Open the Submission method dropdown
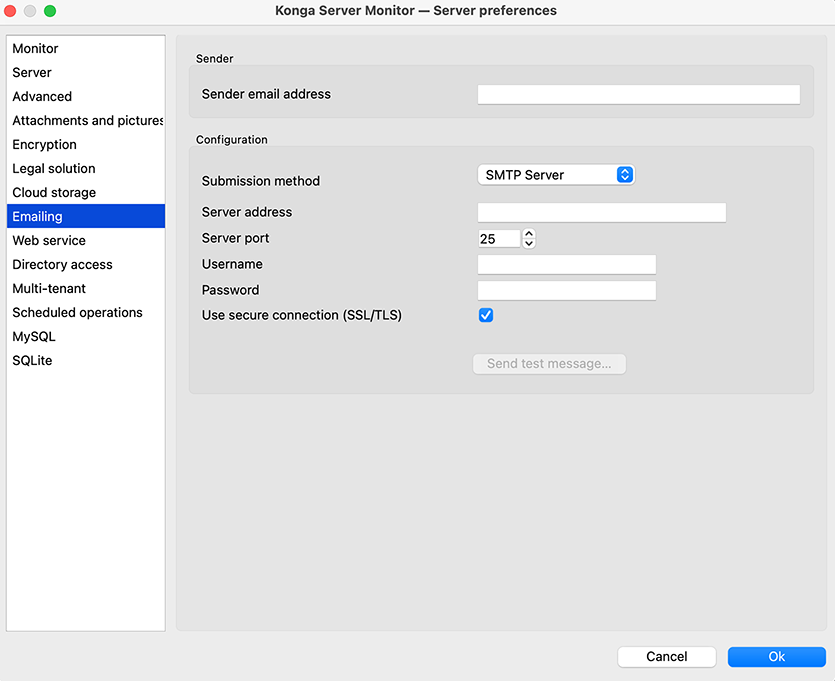 pos(556,175)
